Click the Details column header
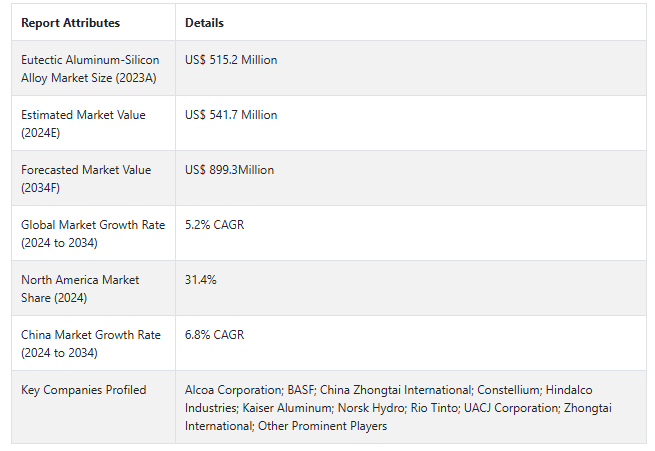Image resolution: width=655 pixels, height=451 pixels. point(204,23)
